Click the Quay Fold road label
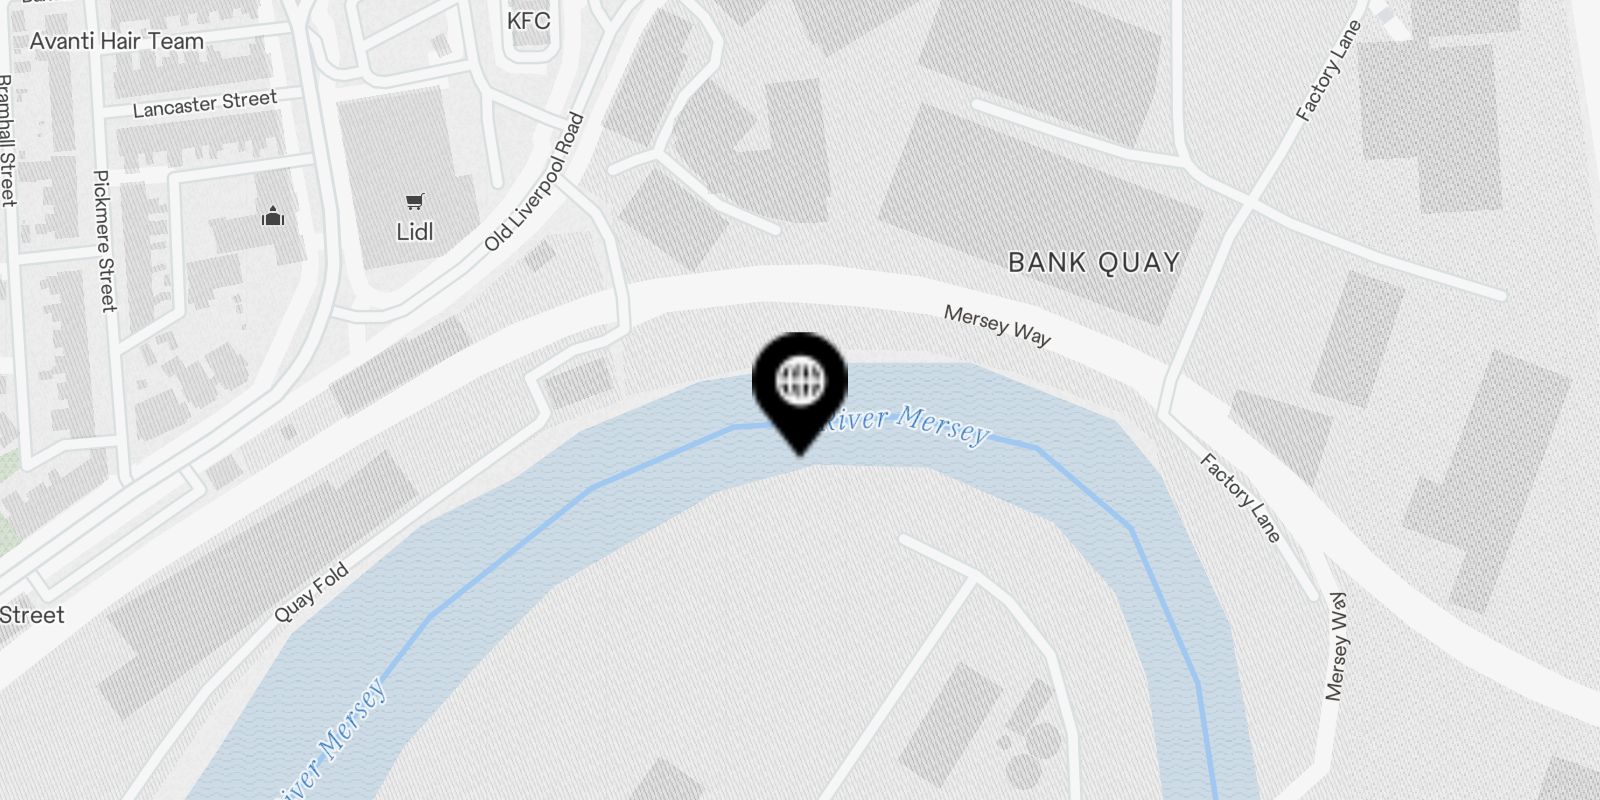This screenshot has width=1600, height=800. pyautogui.click(x=311, y=592)
